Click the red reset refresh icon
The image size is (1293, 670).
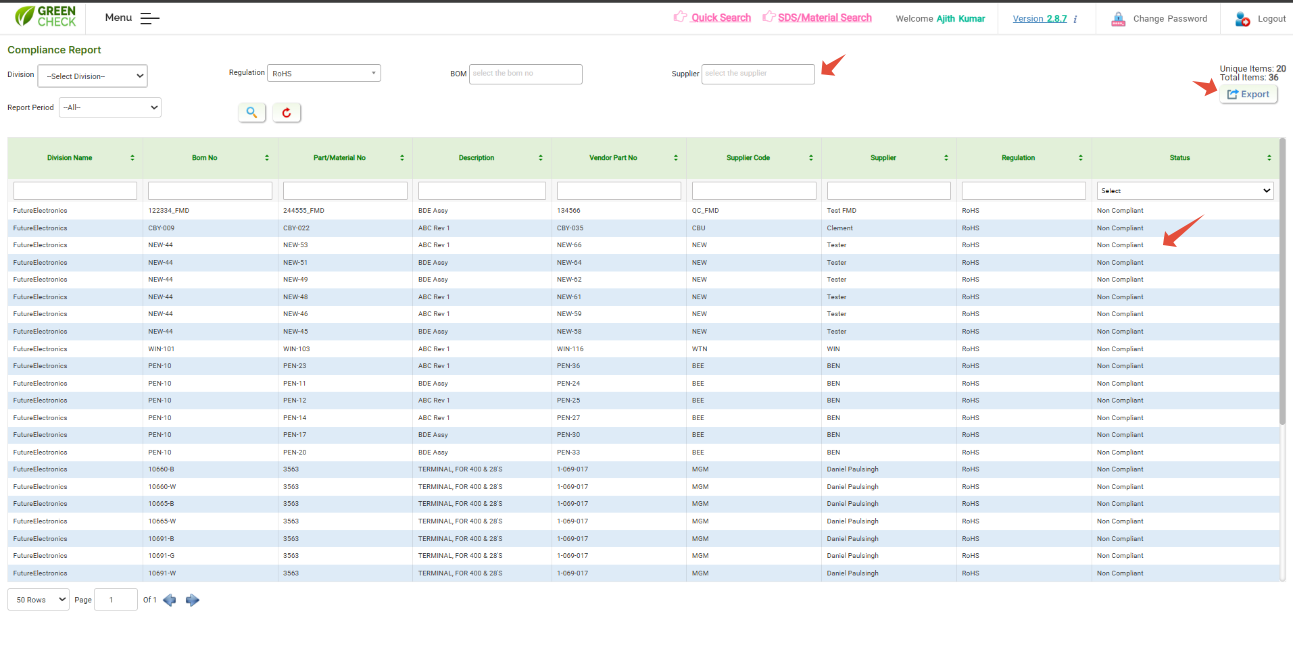pos(286,113)
